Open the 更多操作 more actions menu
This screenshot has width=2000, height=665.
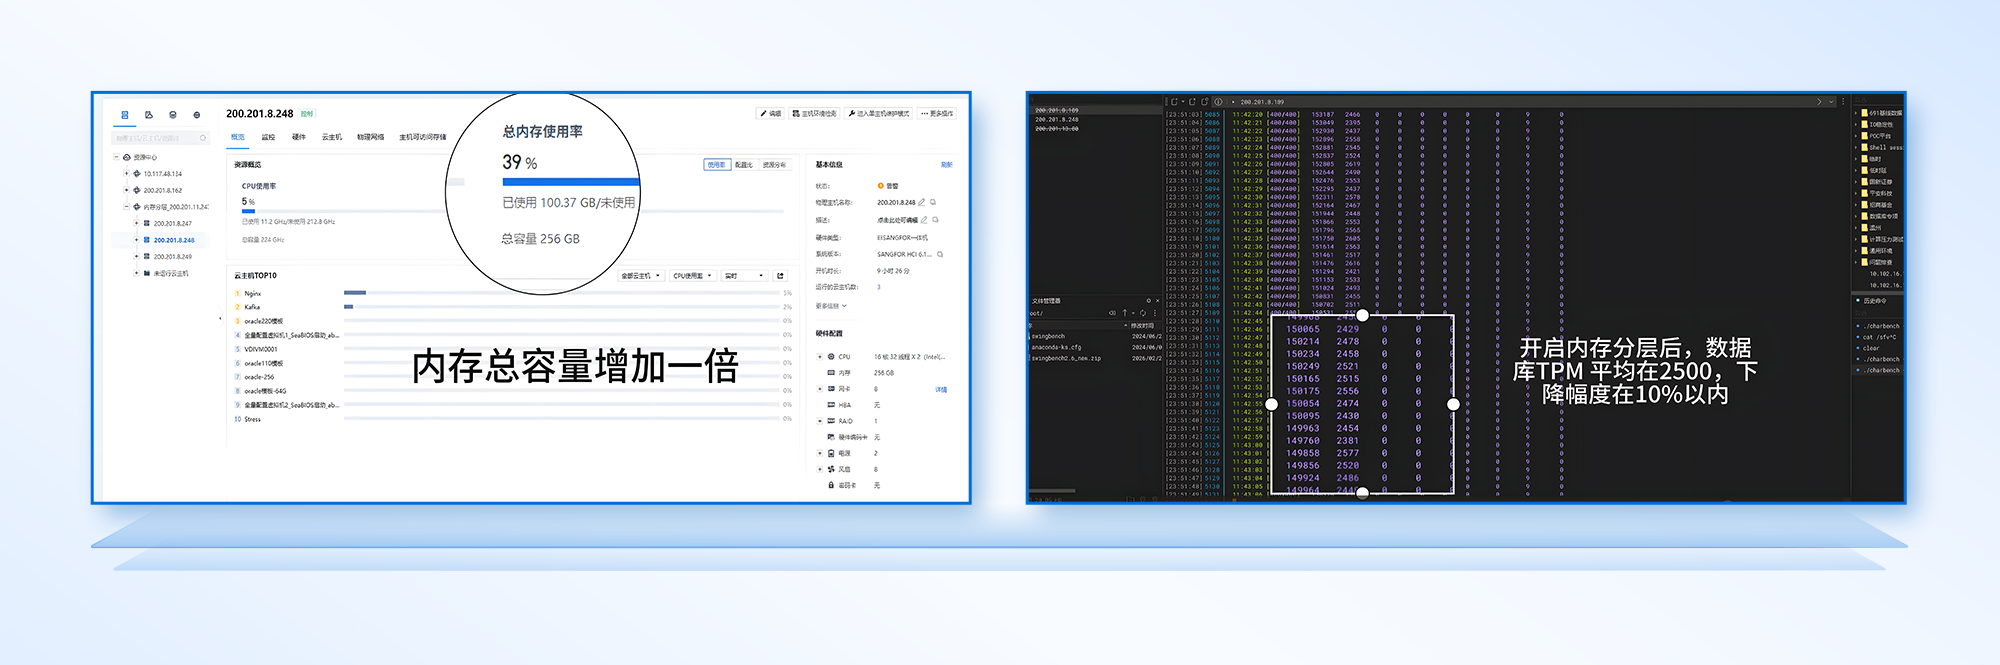938,114
